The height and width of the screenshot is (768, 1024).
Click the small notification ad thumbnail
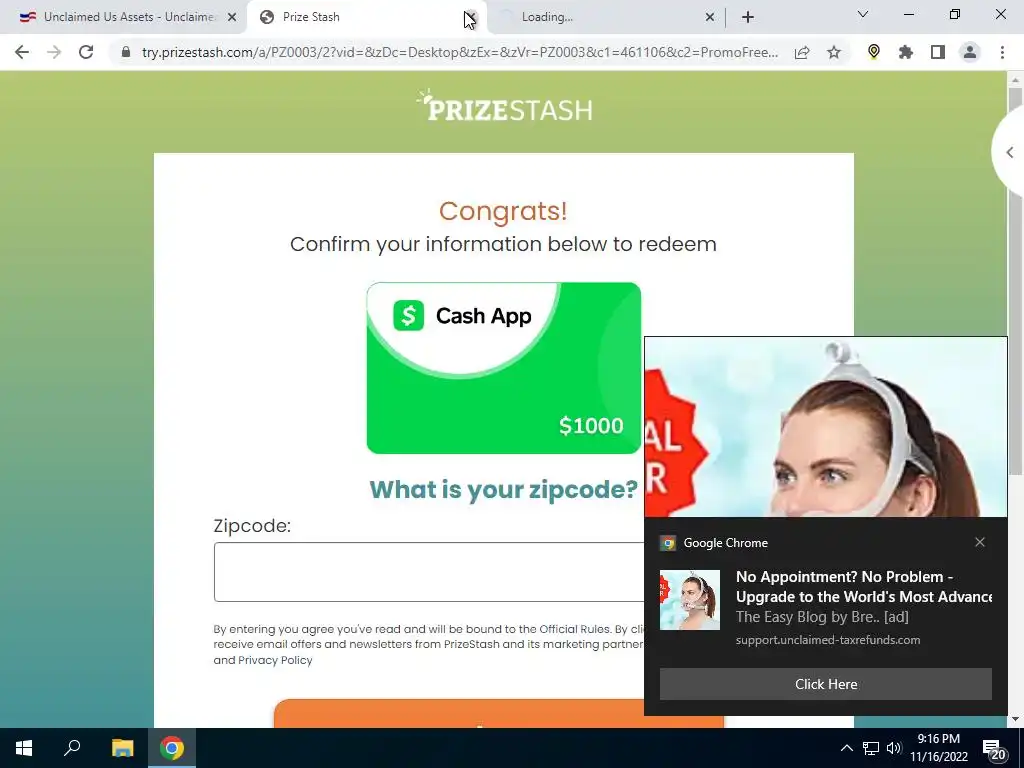click(x=690, y=600)
